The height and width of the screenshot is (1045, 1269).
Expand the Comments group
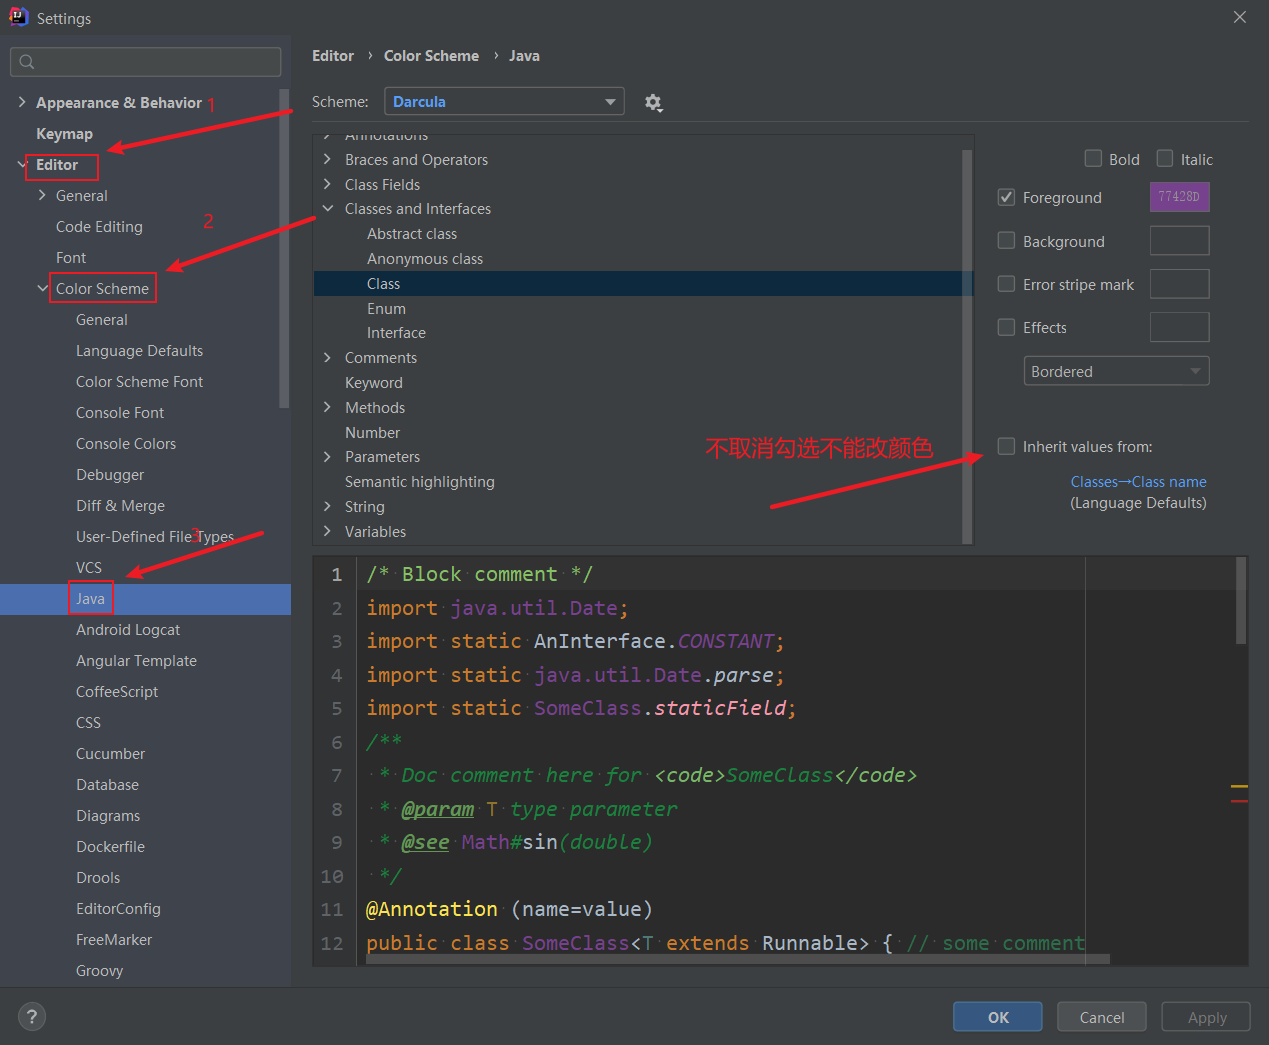(x=327, y=357)
